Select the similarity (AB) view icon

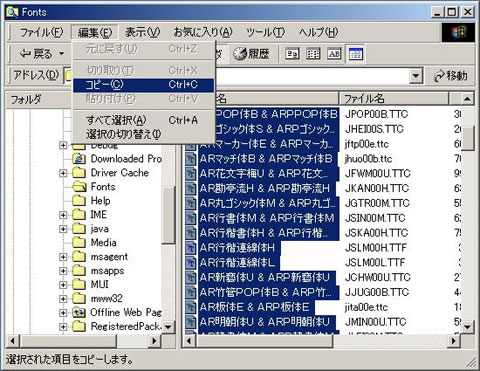pos(334,54)
